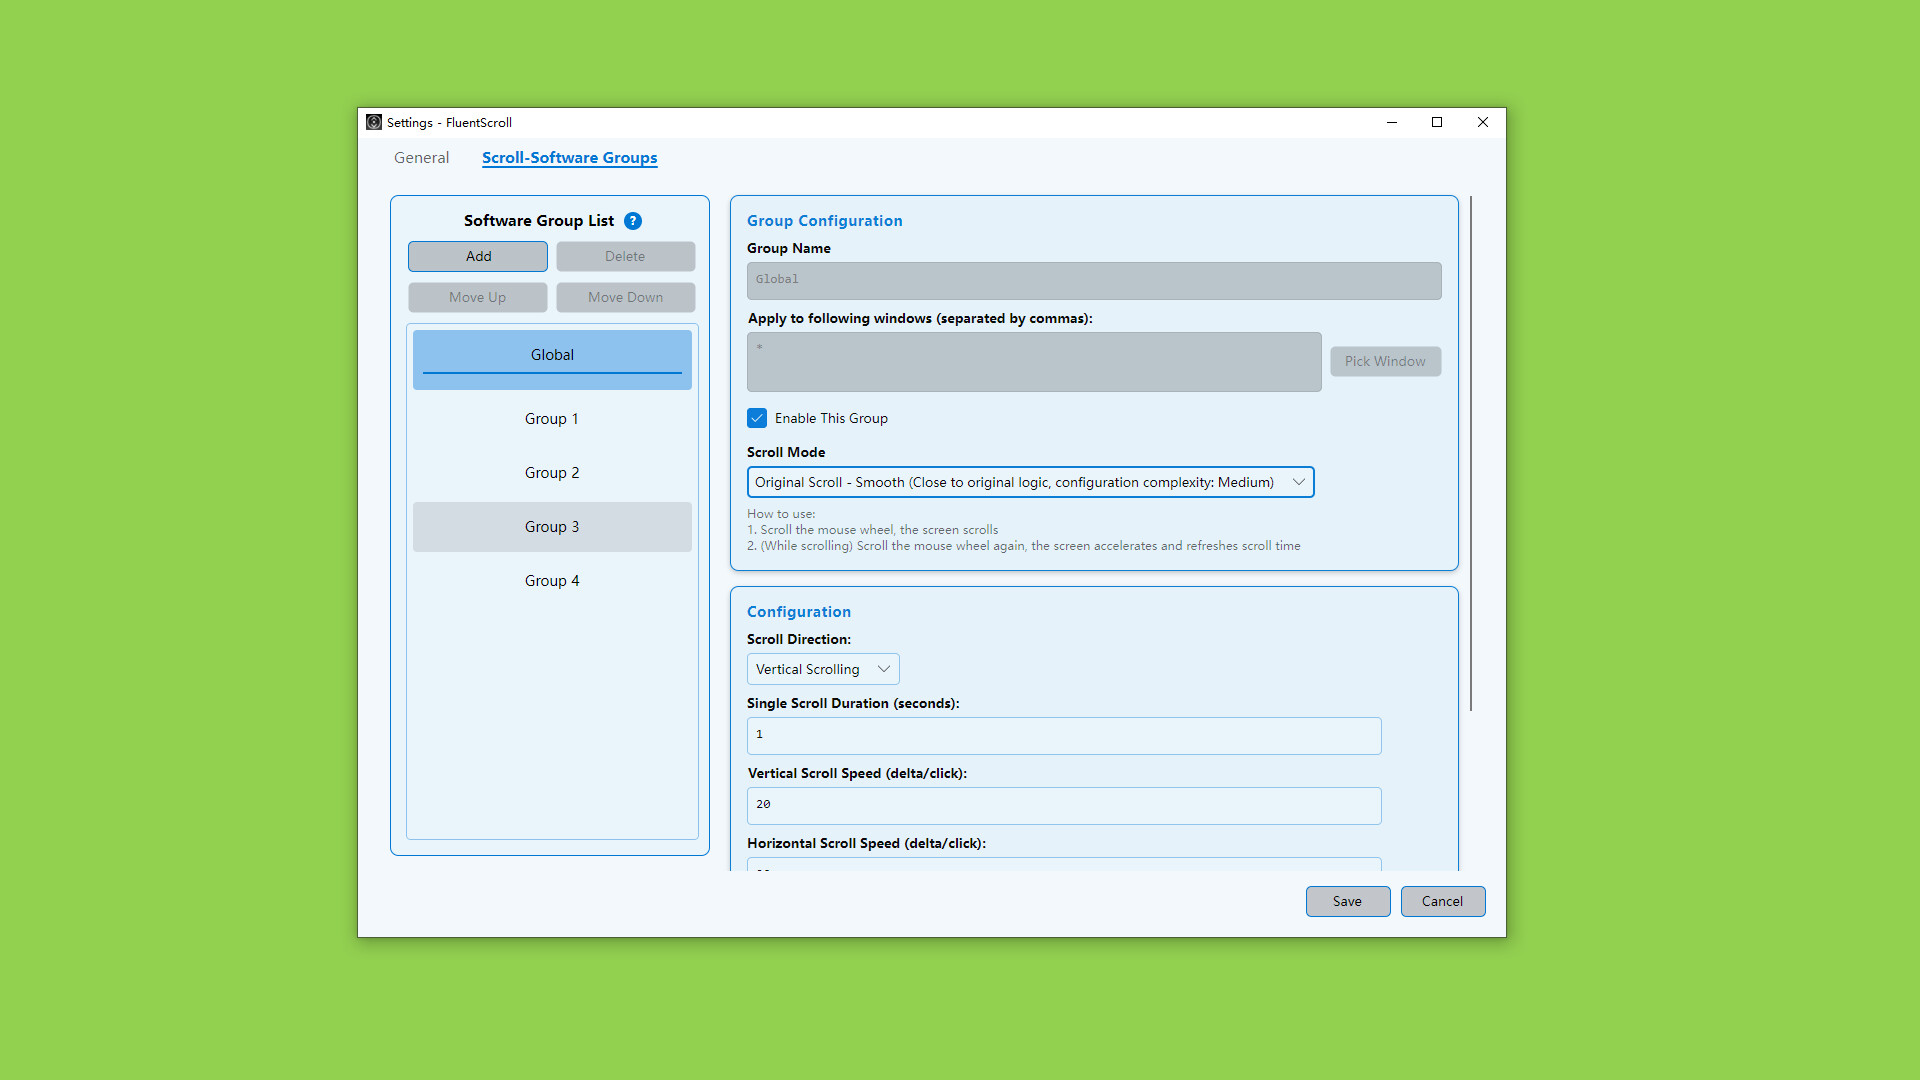This screenshot has width=1920, height=1080.
Task: Click the Cancel button
Action: 1442,901
